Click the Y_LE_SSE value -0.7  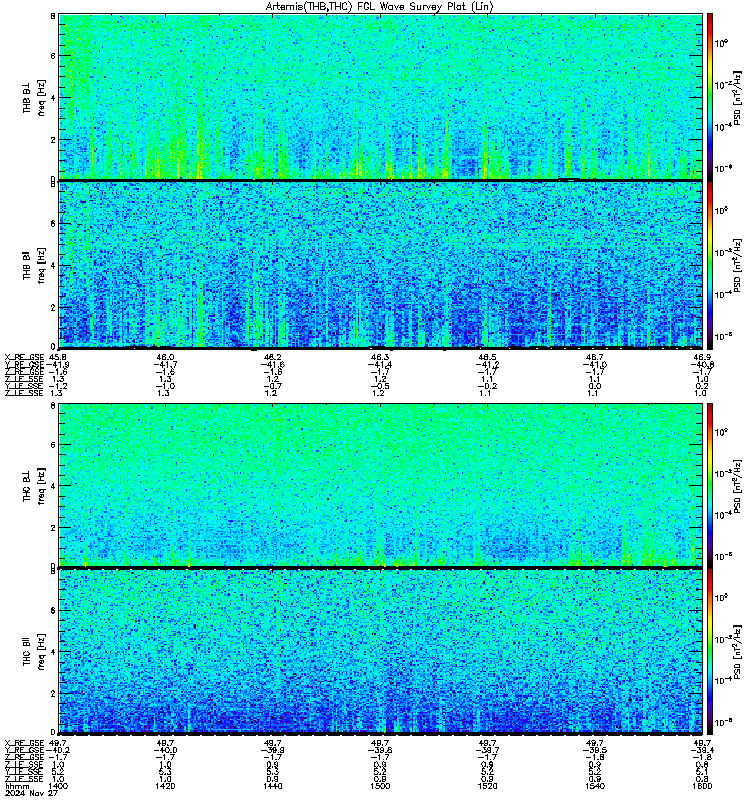click(272, 386)
